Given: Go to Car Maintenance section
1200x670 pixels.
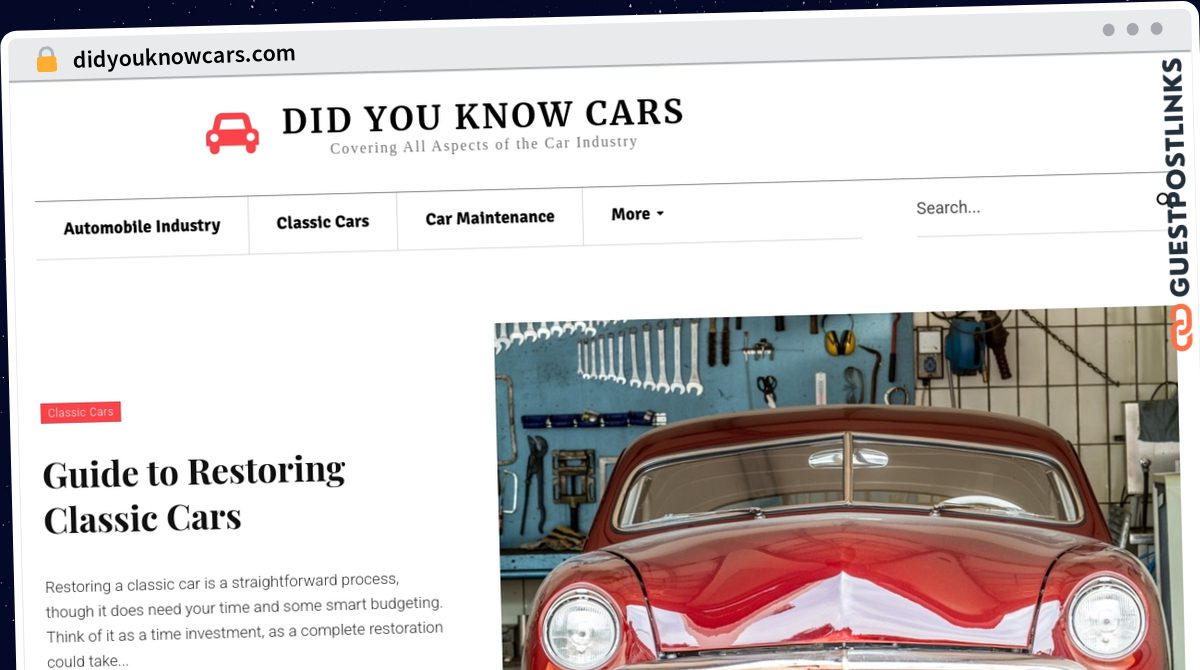Looking at the screenshot, I should [490, 218].
